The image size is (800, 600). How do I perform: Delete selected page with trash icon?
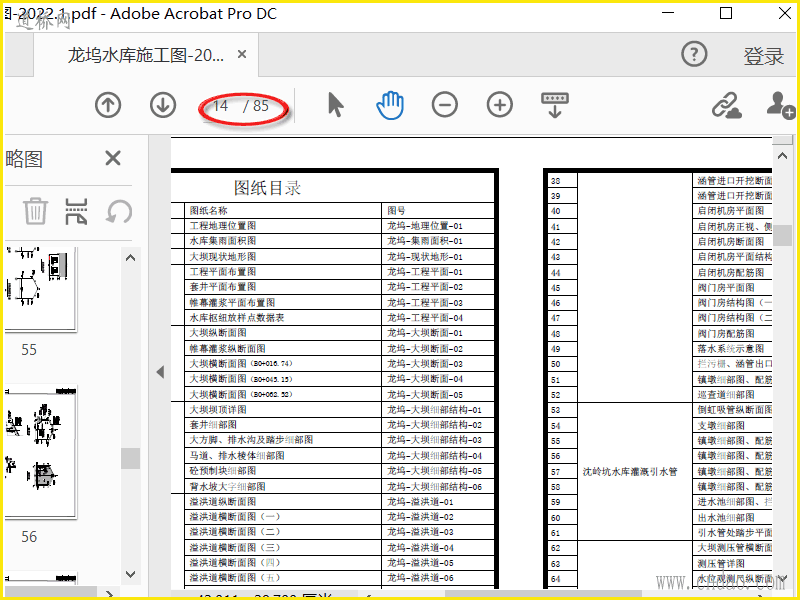coord(35,211)
